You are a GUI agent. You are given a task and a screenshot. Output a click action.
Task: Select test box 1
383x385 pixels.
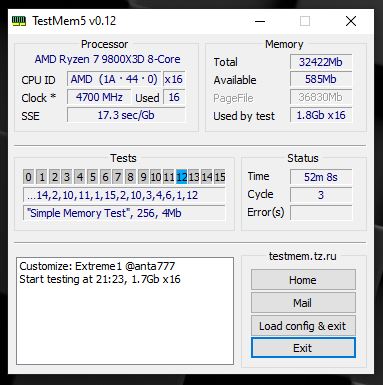pos(42,177)
